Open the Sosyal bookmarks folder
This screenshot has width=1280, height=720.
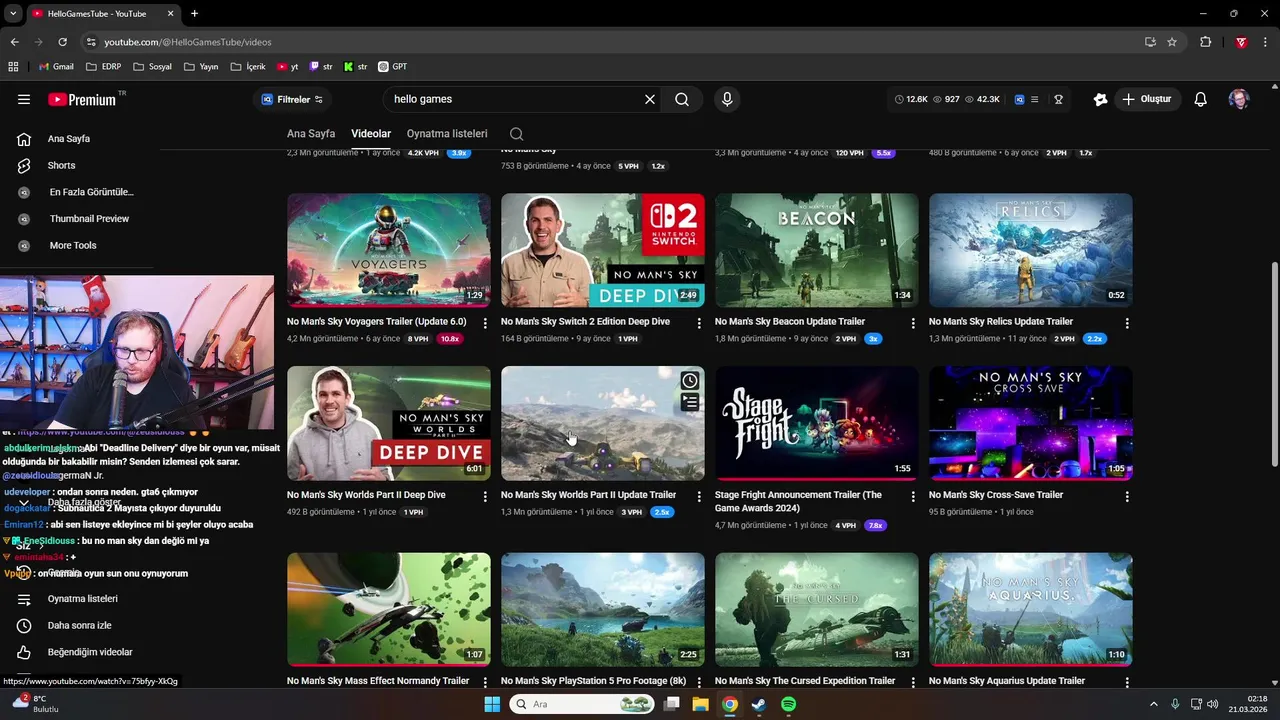152,67
